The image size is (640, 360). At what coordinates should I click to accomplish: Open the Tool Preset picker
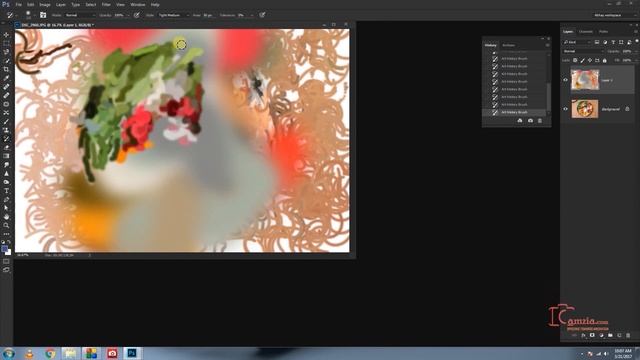[x=11, y=15]
